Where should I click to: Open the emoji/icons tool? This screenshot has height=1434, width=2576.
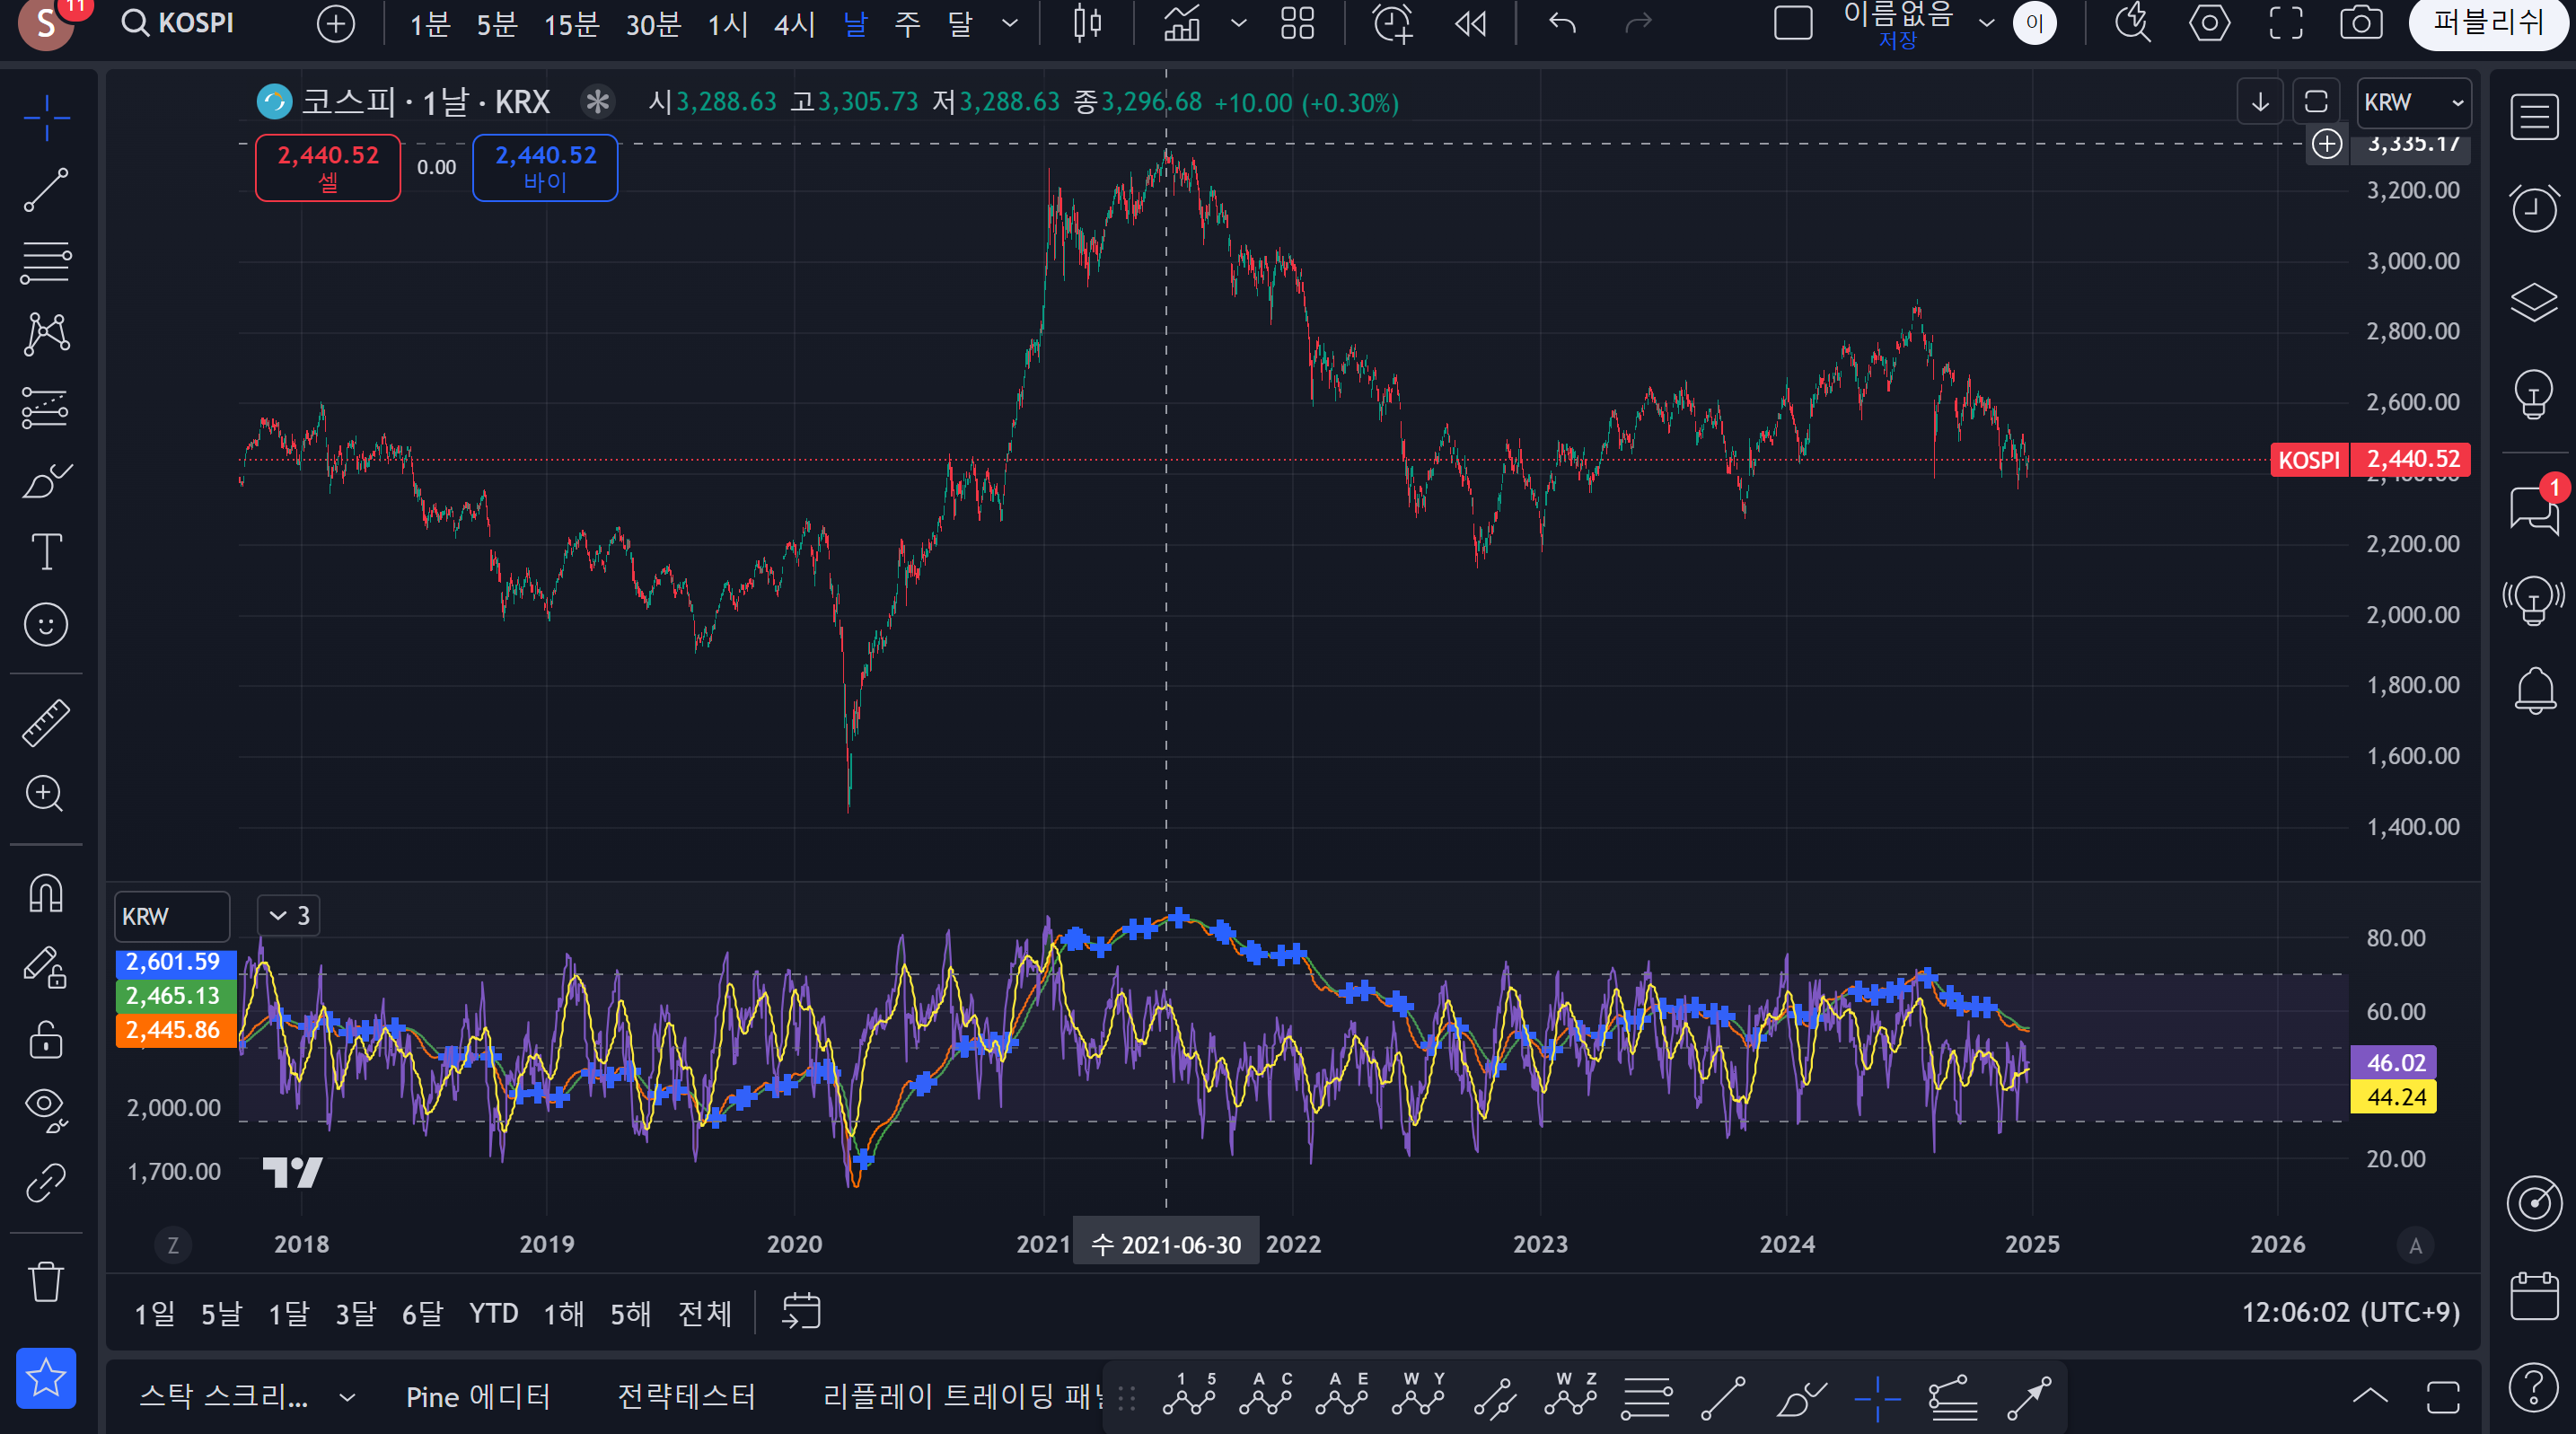coord(46,625)
